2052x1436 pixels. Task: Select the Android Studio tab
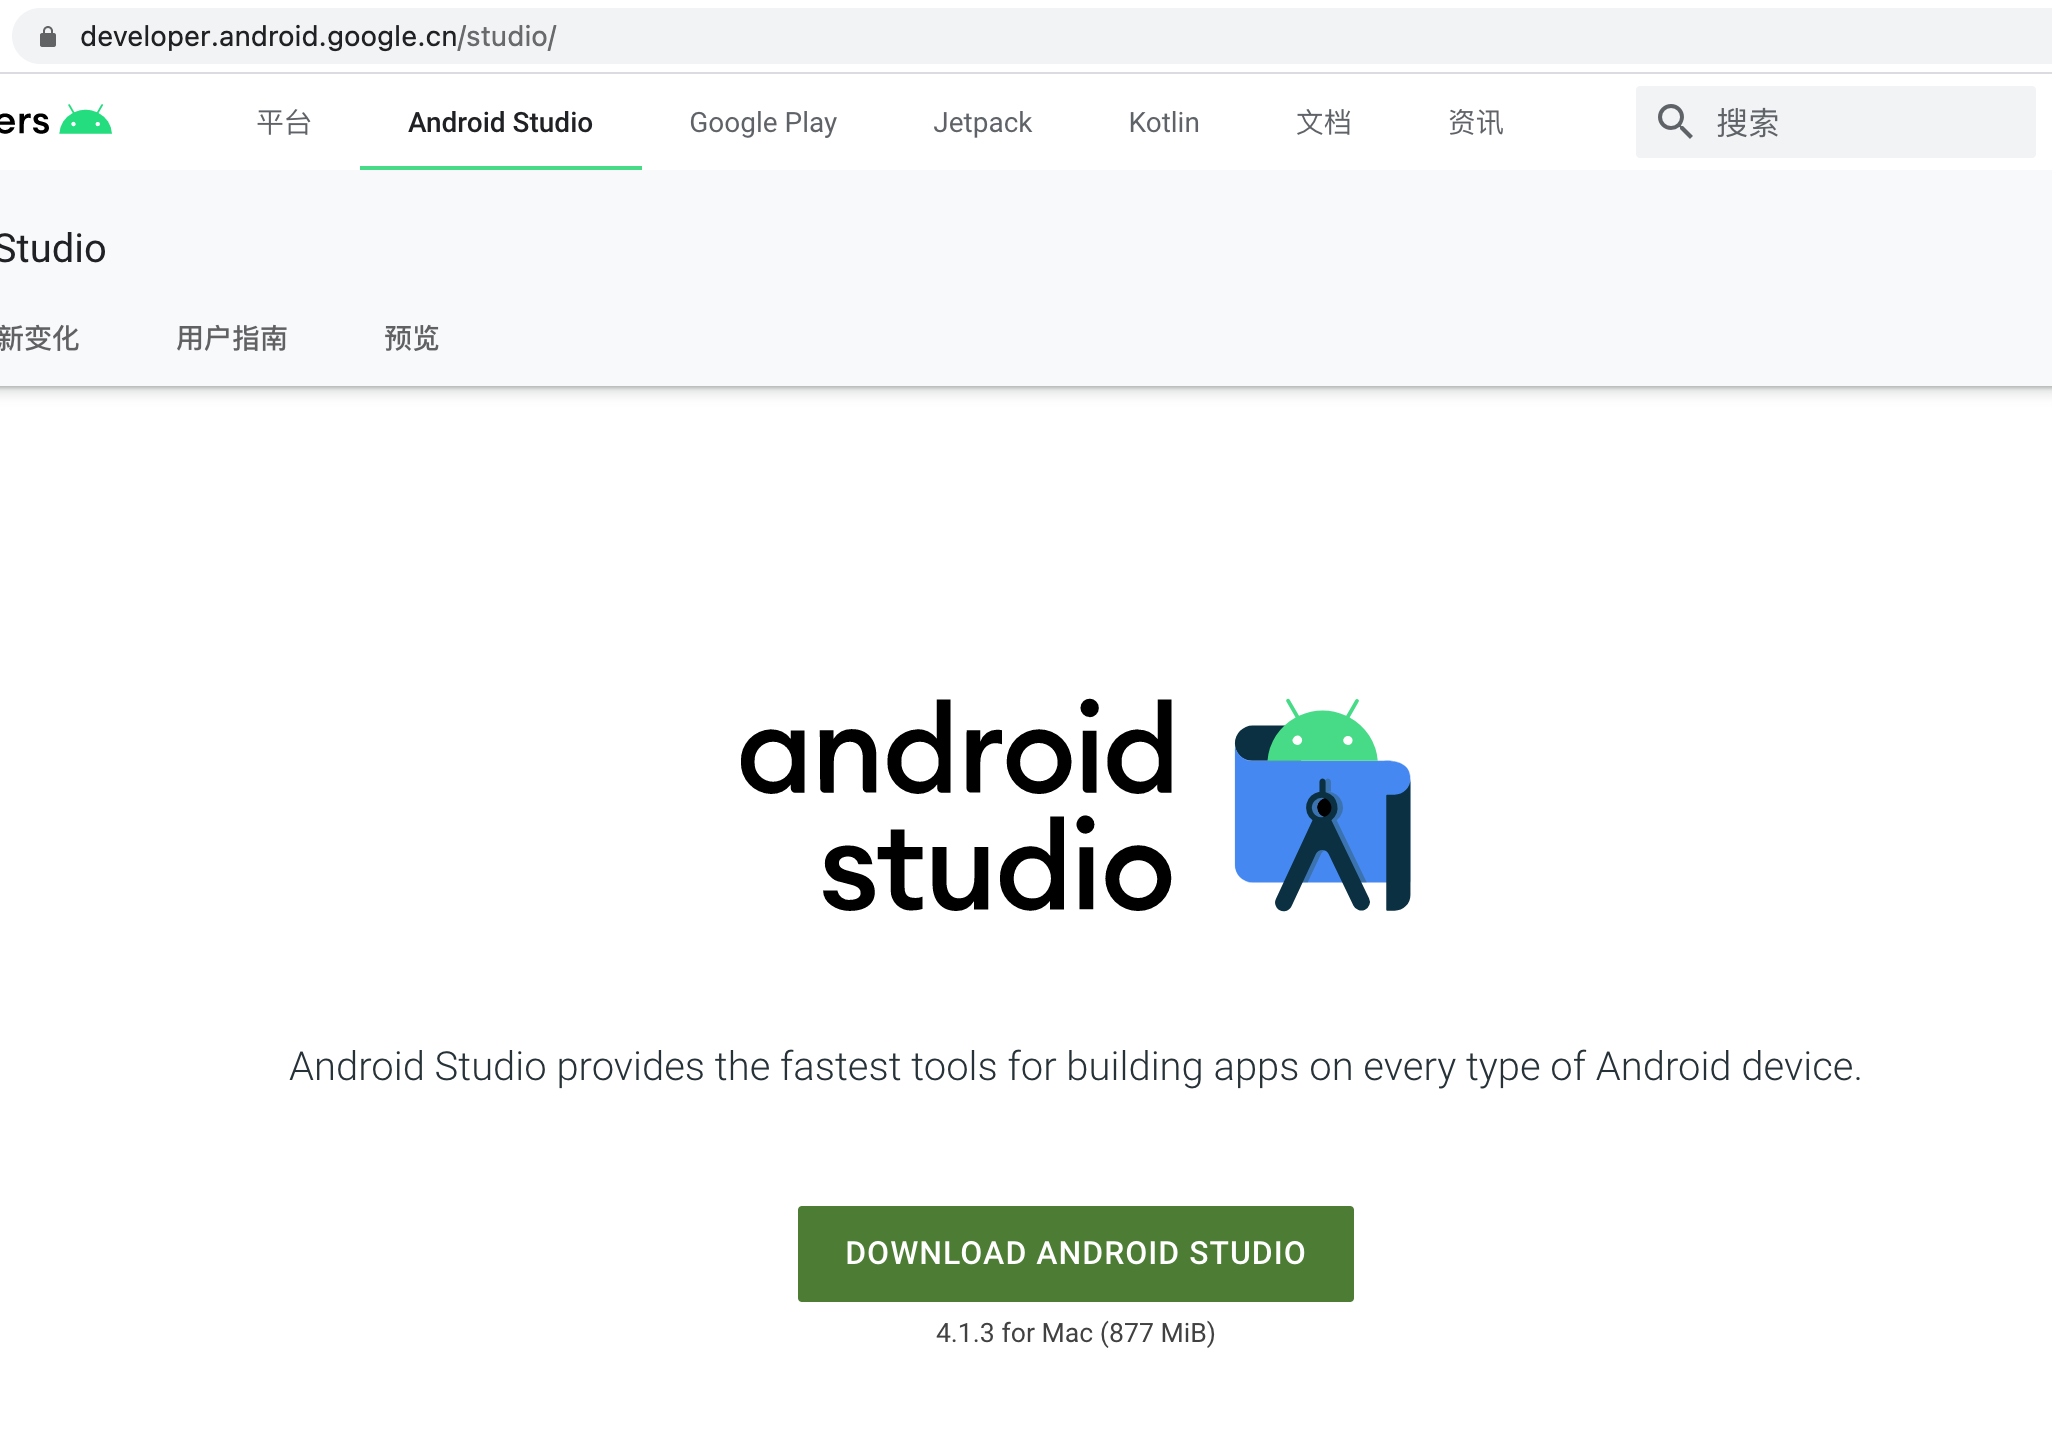pyautogui.click(x=500, y=122)
